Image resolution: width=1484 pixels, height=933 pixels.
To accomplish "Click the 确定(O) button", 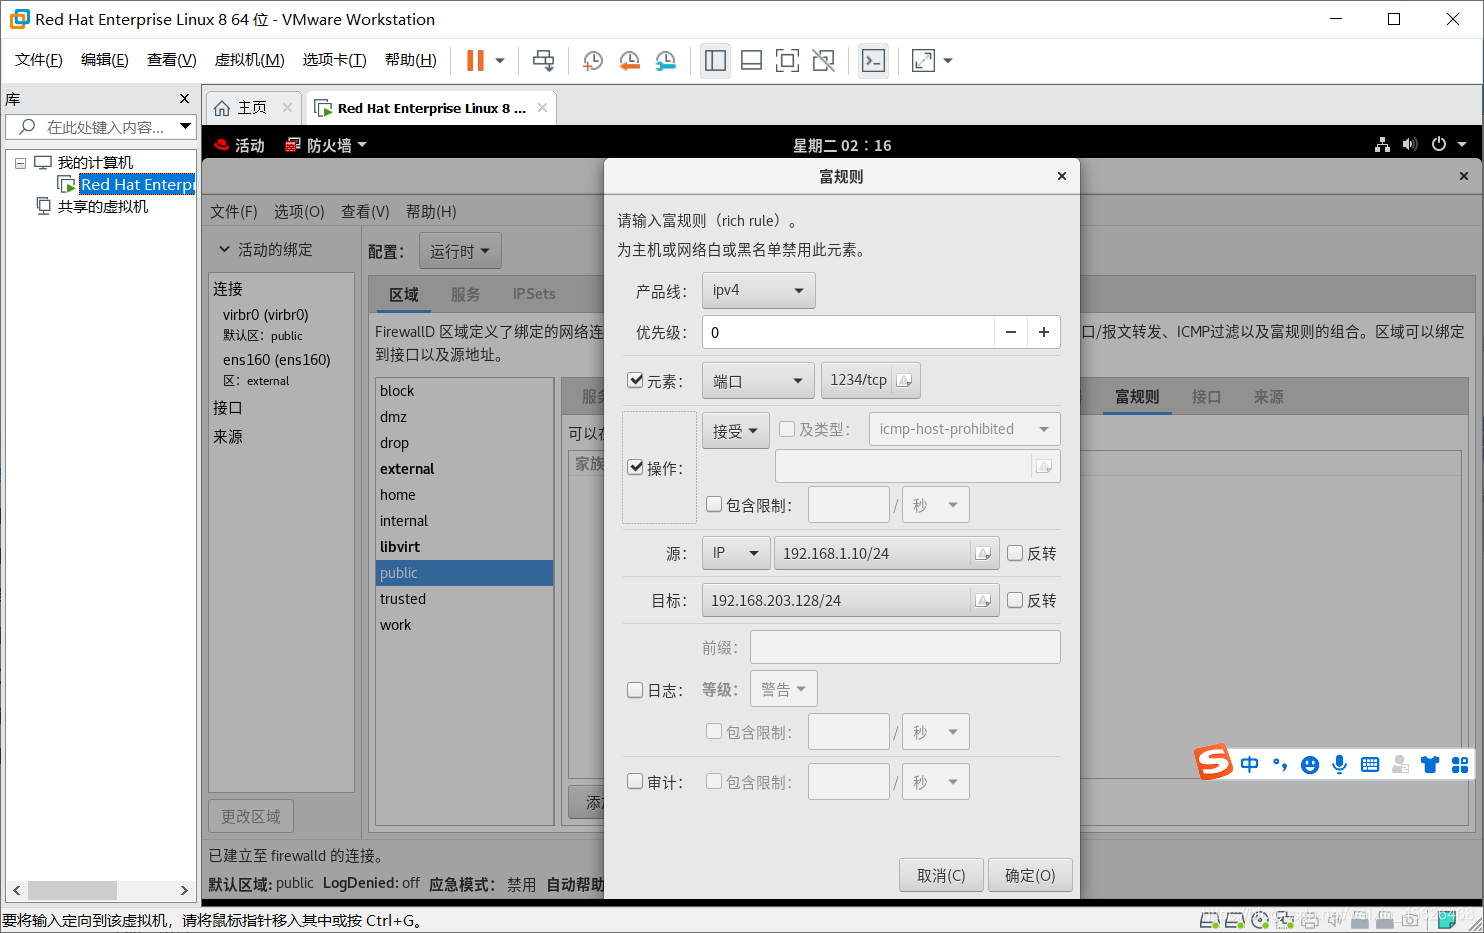I will tap(1030, 875).
